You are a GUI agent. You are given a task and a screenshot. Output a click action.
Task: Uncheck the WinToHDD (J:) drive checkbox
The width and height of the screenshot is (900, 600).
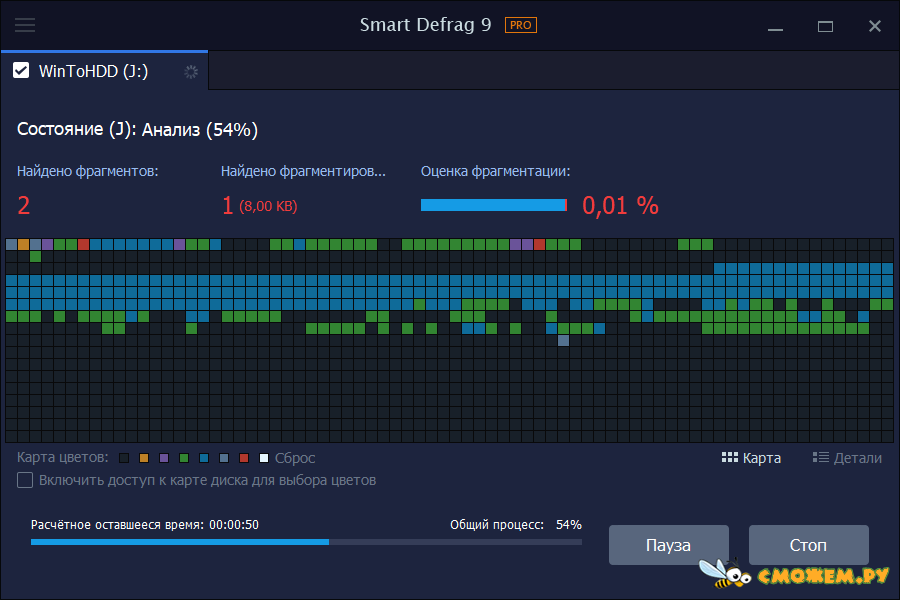21,71
